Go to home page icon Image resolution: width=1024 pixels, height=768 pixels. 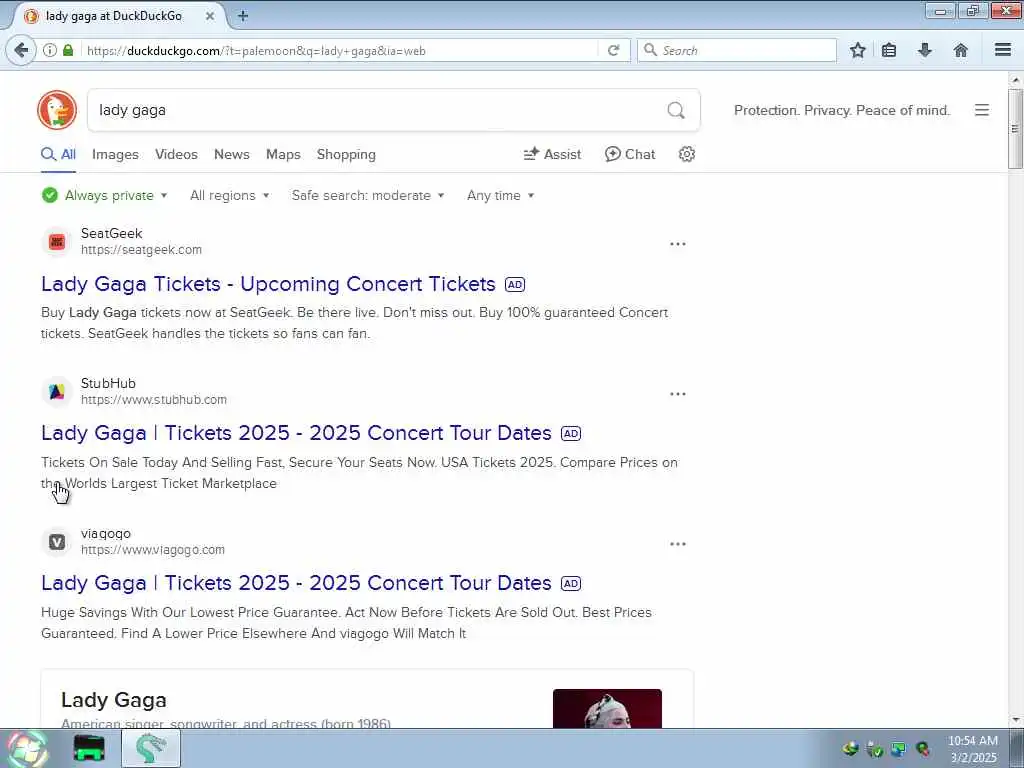click(x=961, y=50)
